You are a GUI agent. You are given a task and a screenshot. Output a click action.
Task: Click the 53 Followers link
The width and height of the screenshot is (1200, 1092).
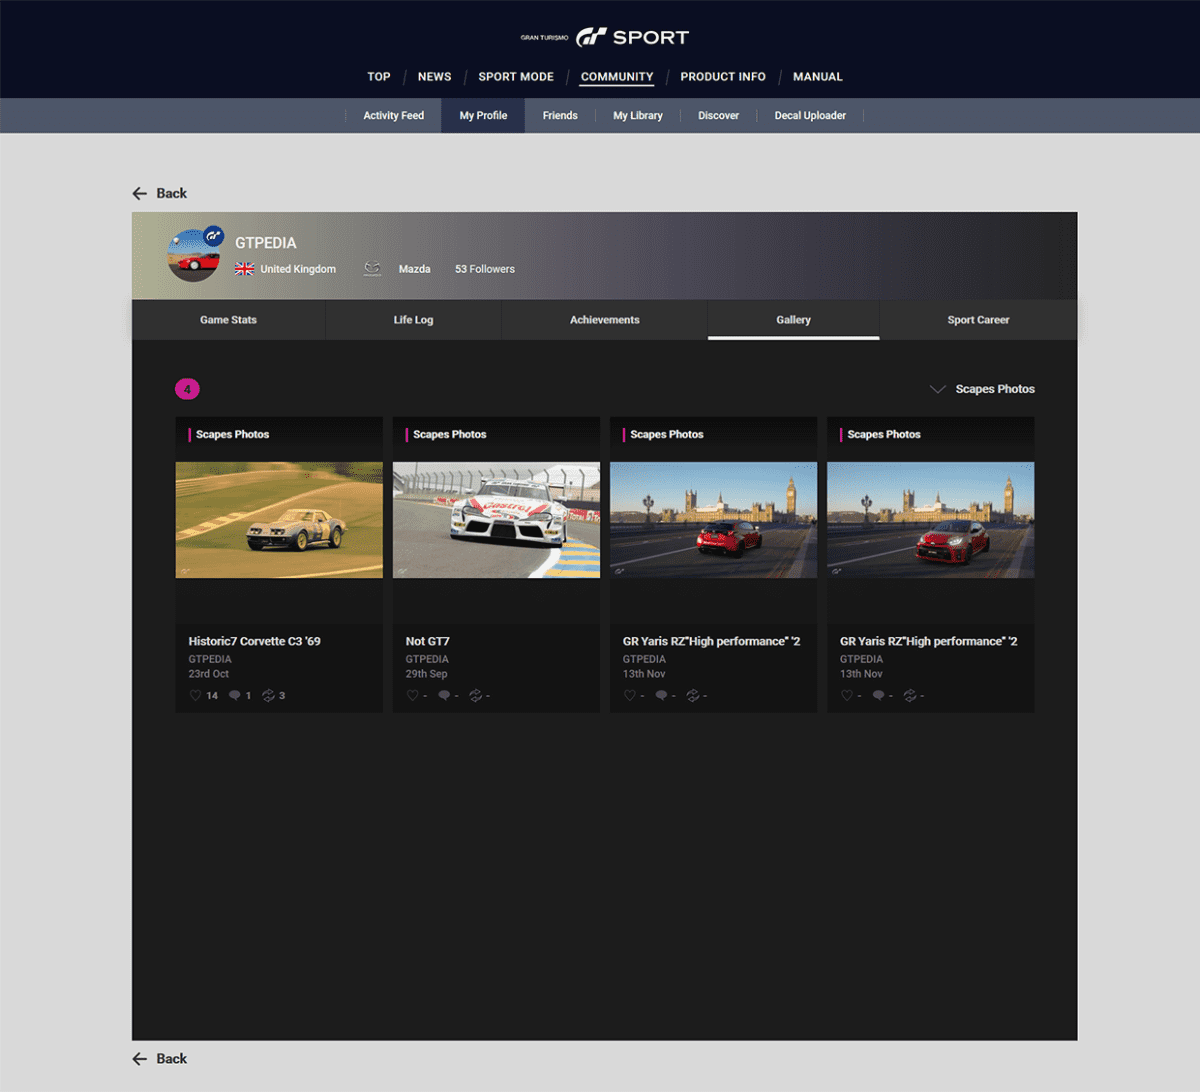coord(485,269)
